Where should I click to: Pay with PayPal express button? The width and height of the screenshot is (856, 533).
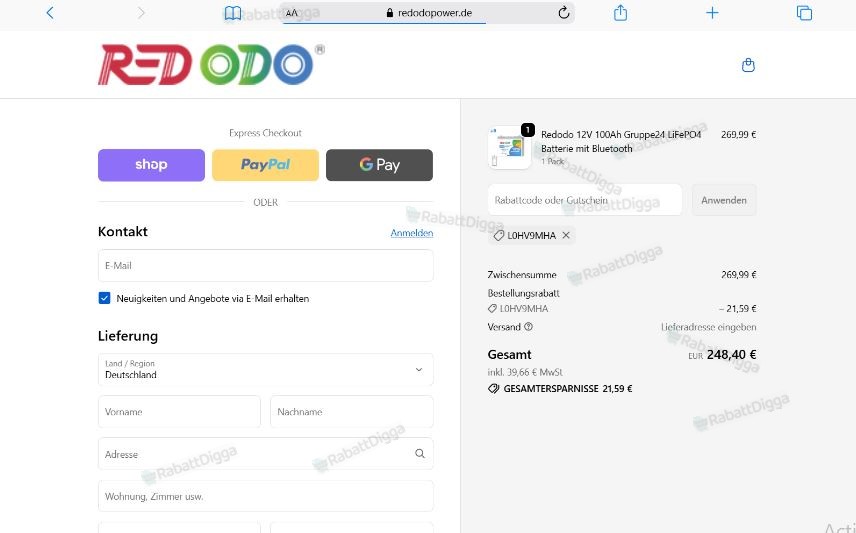[x=265, y=165]
